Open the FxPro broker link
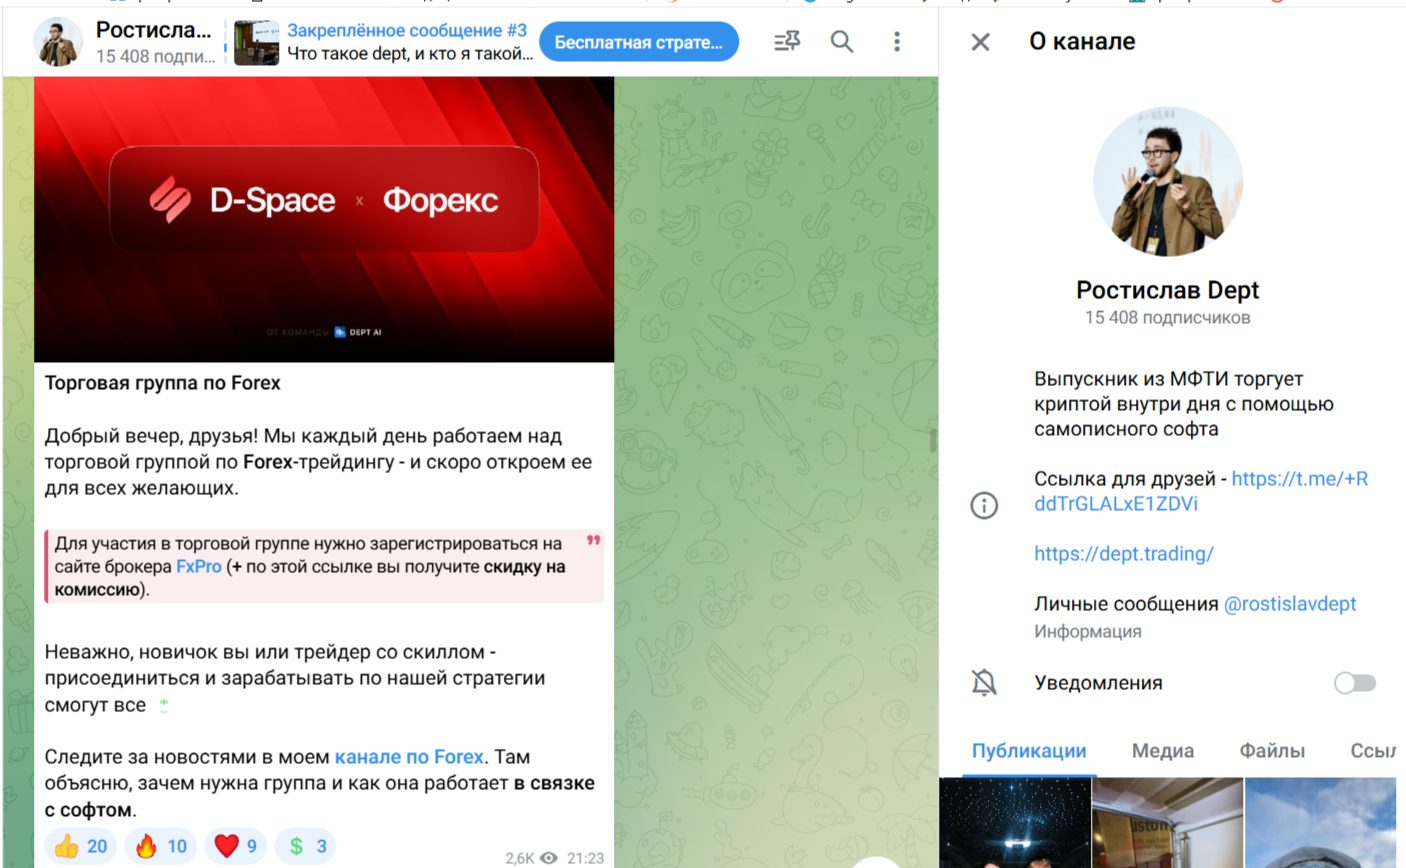The height and width of the screenshot is (868, 1406). coord(199,566)
